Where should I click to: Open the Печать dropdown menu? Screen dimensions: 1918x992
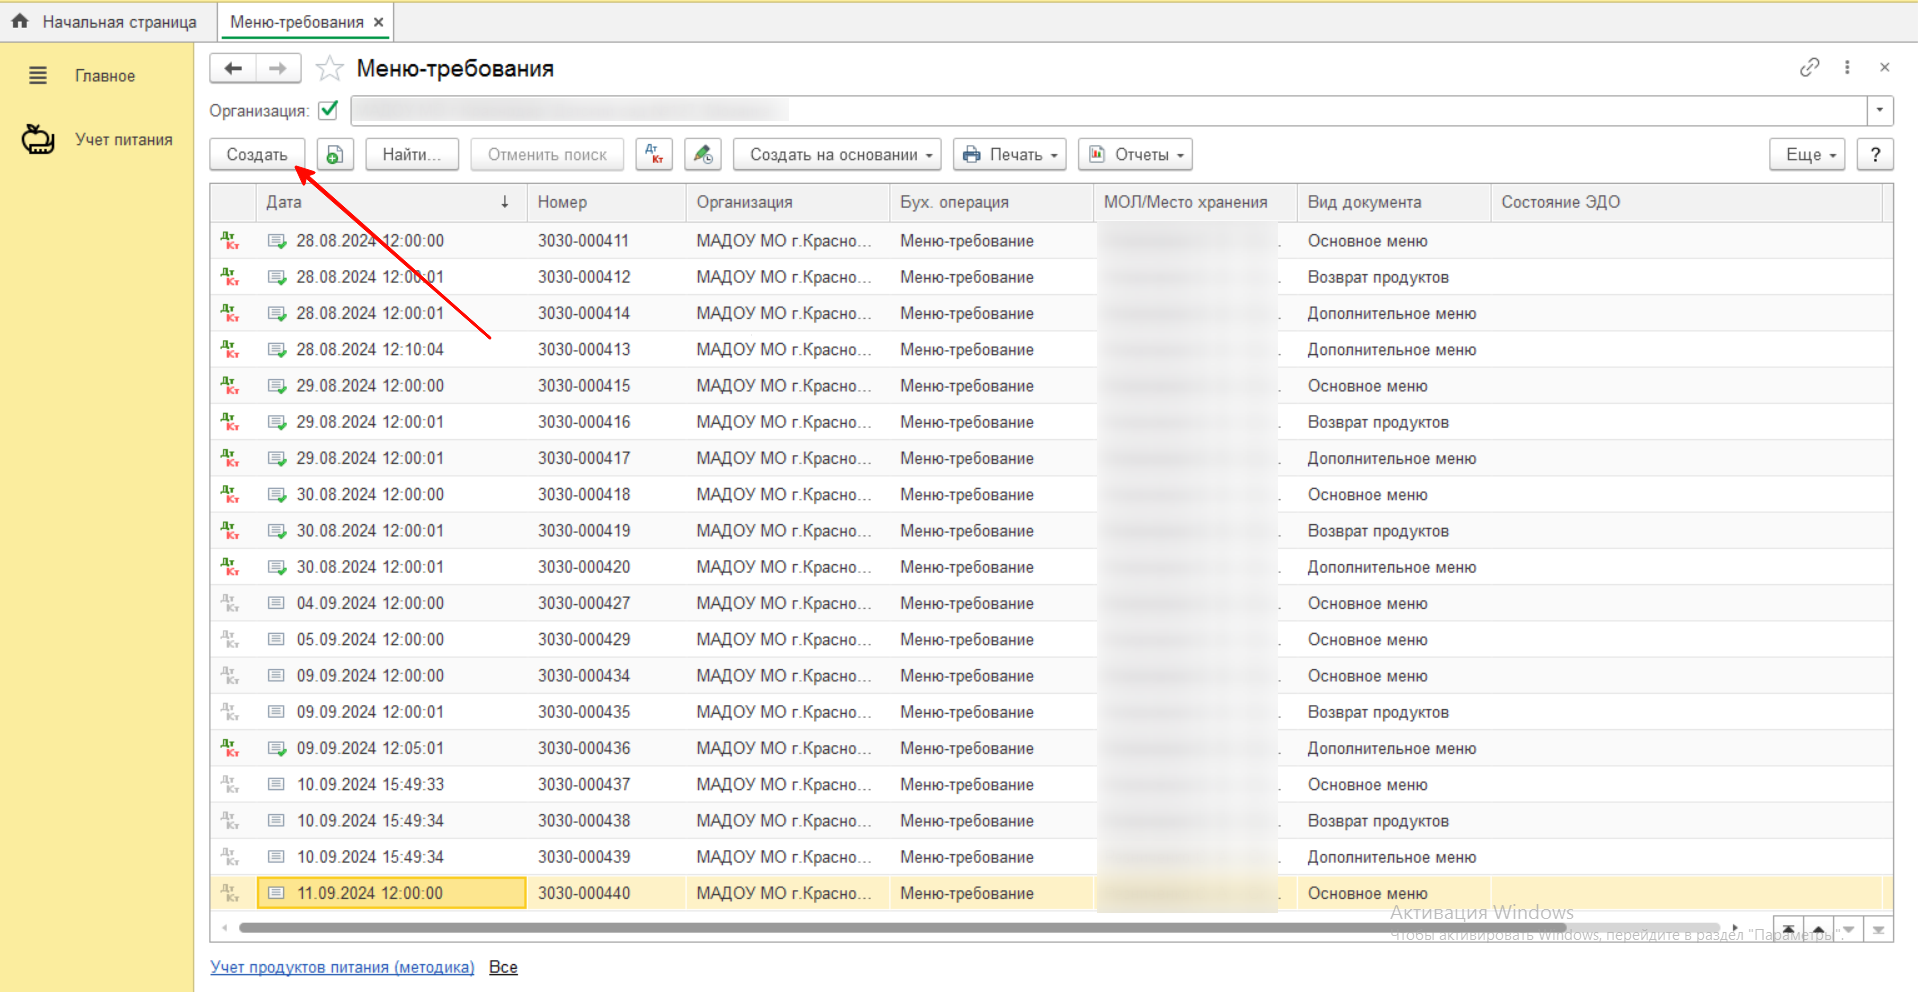[1009, 155]
